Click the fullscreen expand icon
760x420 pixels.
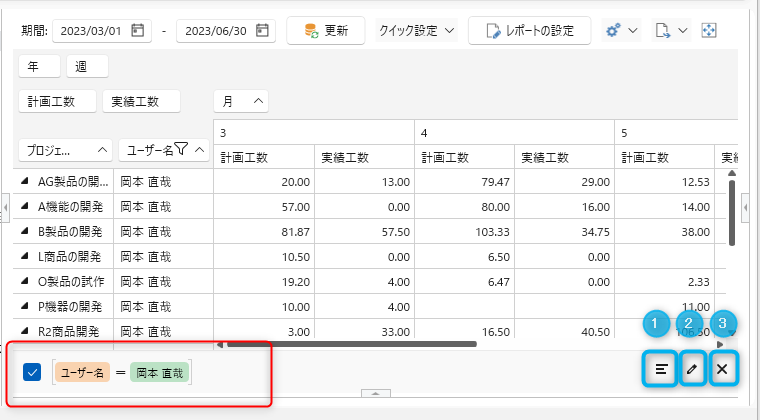click(709, 31)
